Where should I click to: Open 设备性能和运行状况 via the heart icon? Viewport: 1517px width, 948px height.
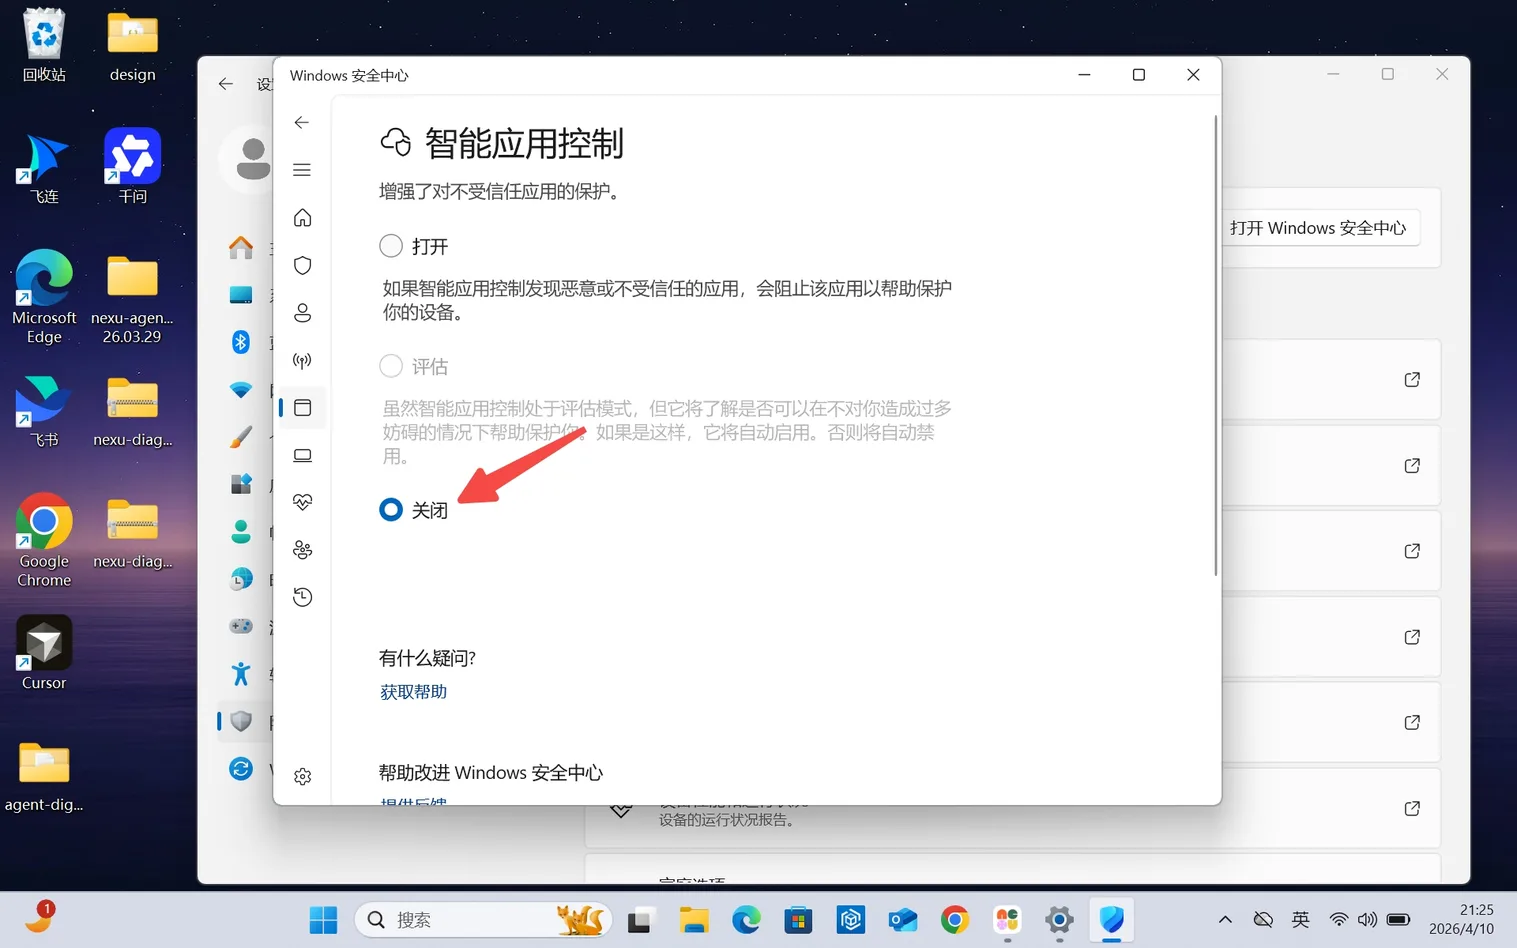[x=302, y=501]
